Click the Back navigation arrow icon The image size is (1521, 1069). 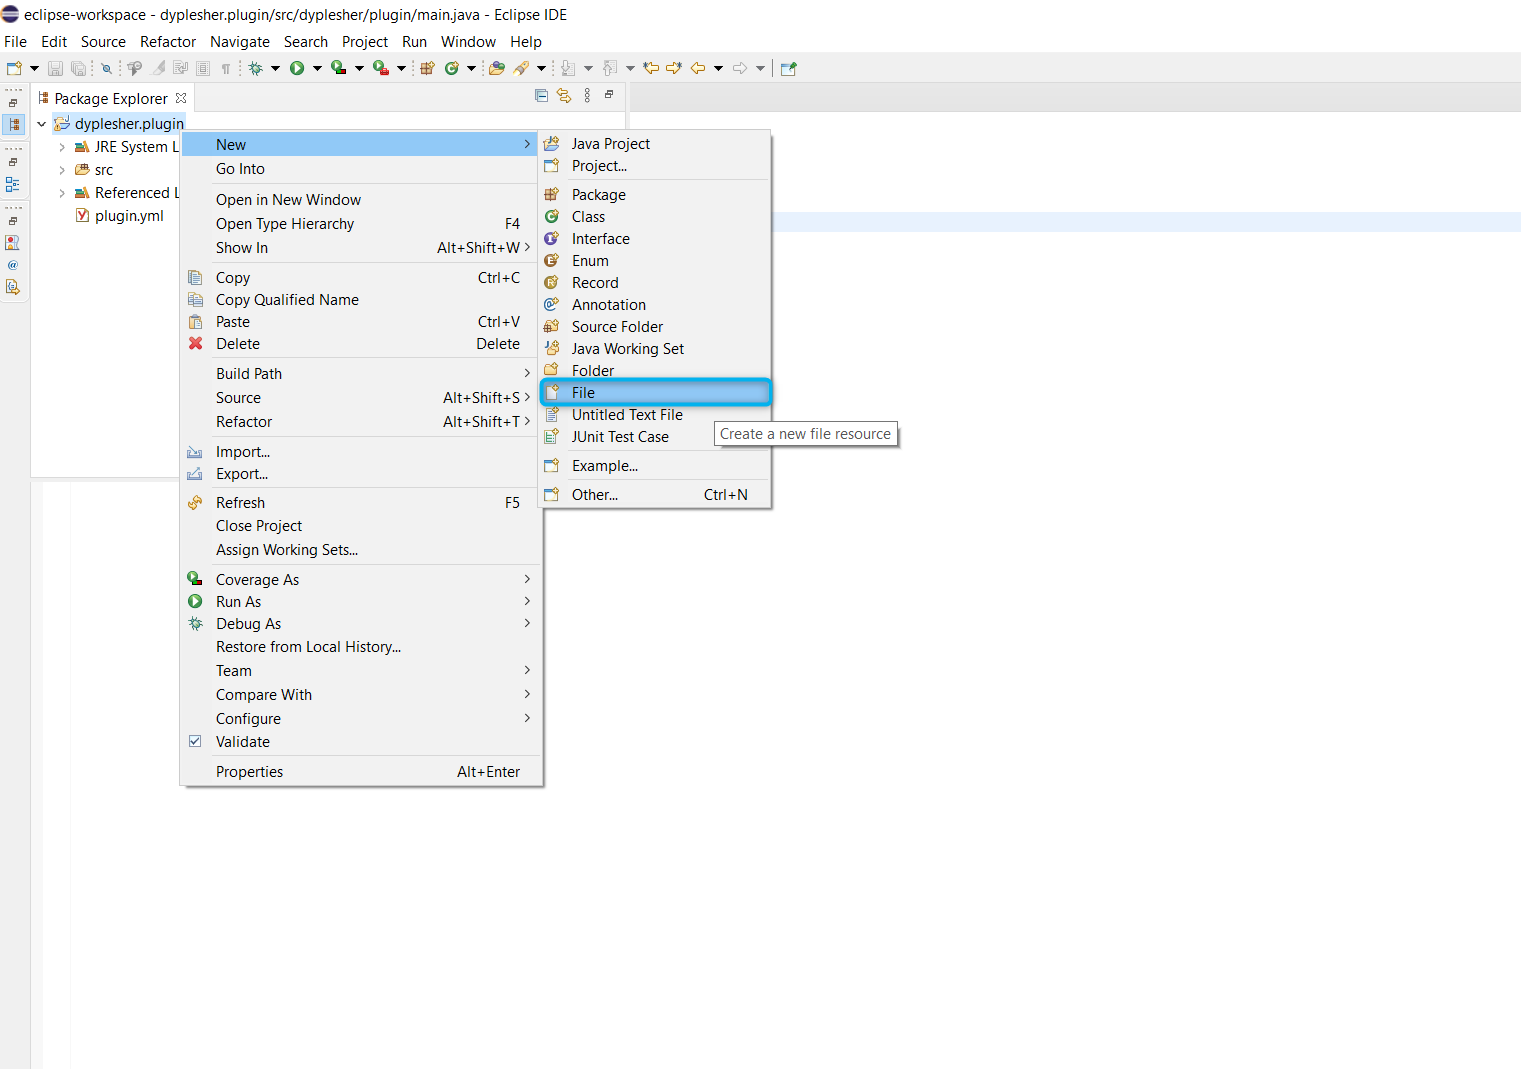pos(698,68)
